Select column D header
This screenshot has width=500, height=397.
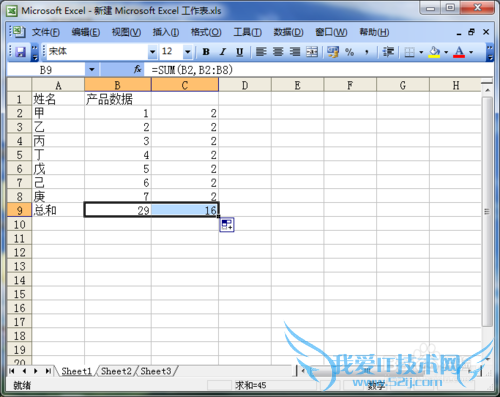point(245,85)
